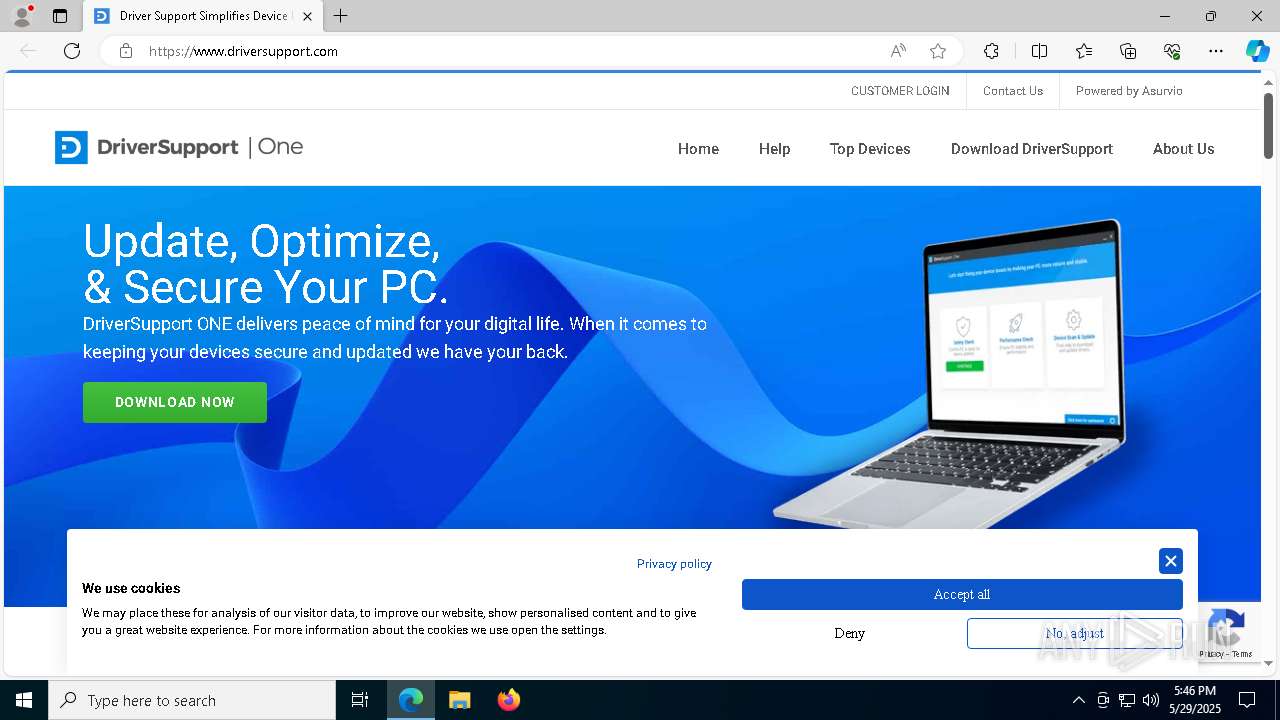The width and height of the screenshot is (1280, 720).
Task: Close the cookie banner
Action: [x=1171, y=561]
